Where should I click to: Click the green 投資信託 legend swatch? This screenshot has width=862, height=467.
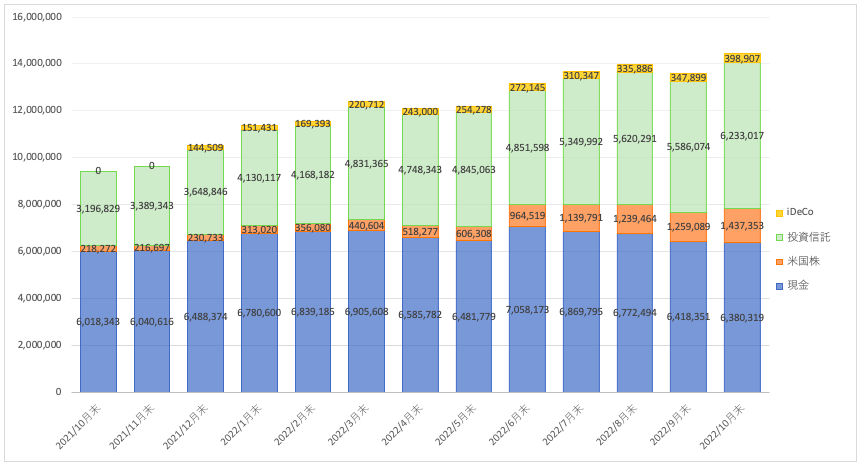pos(777,236)
